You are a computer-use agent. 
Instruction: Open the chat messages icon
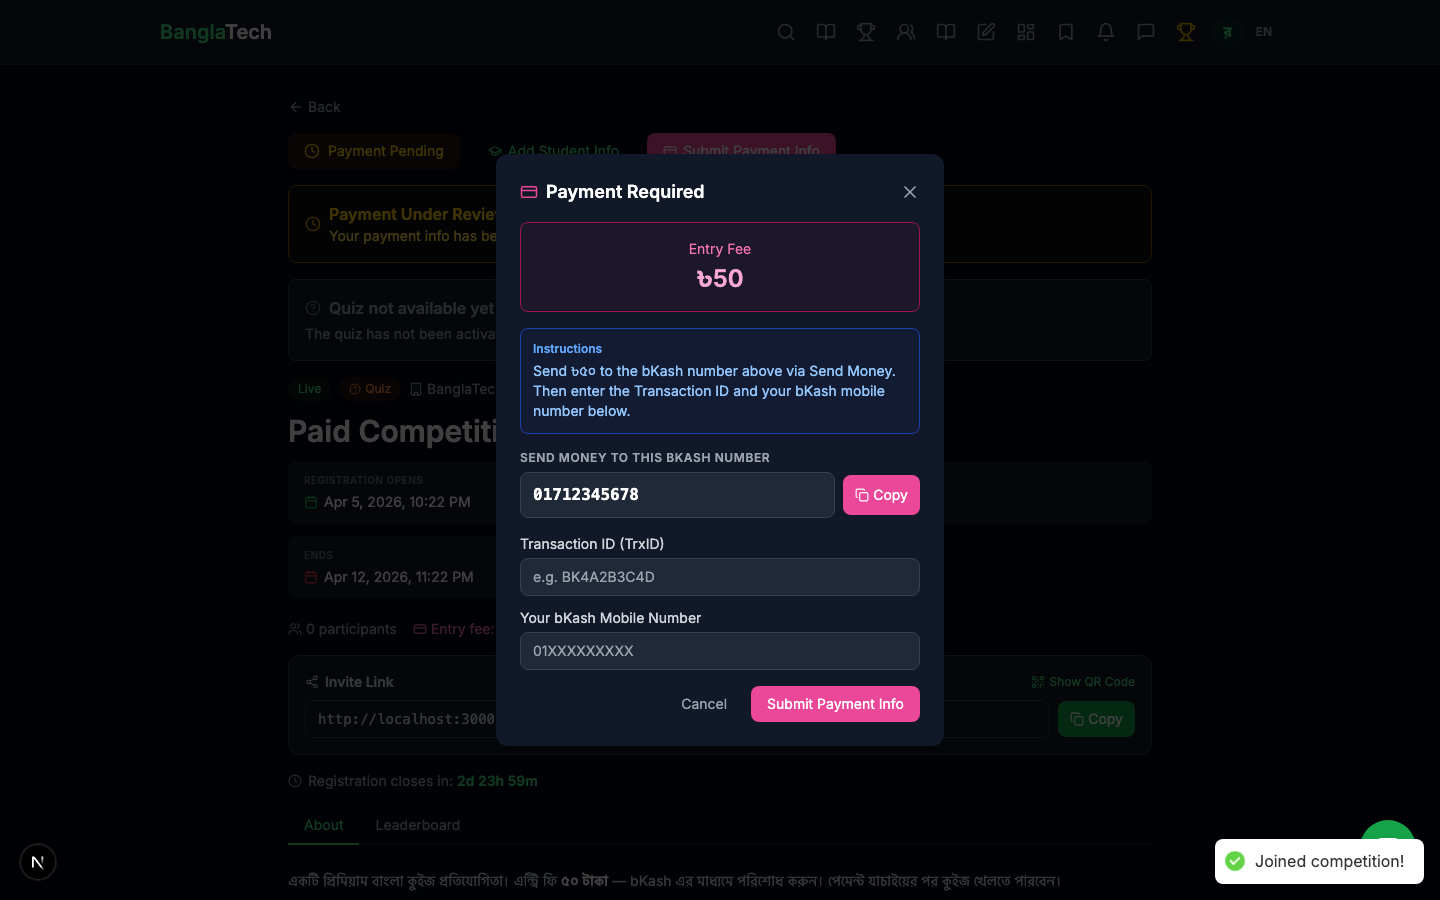pyautogui.click(x=1146, y=31)
